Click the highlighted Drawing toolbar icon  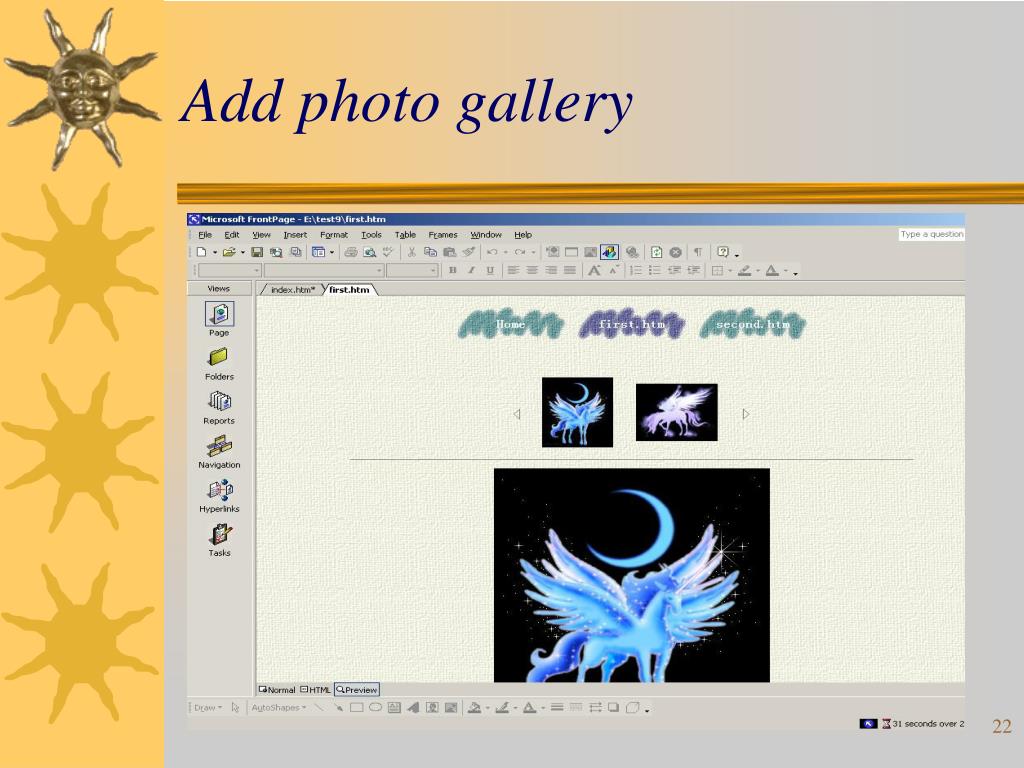(609, 252)
